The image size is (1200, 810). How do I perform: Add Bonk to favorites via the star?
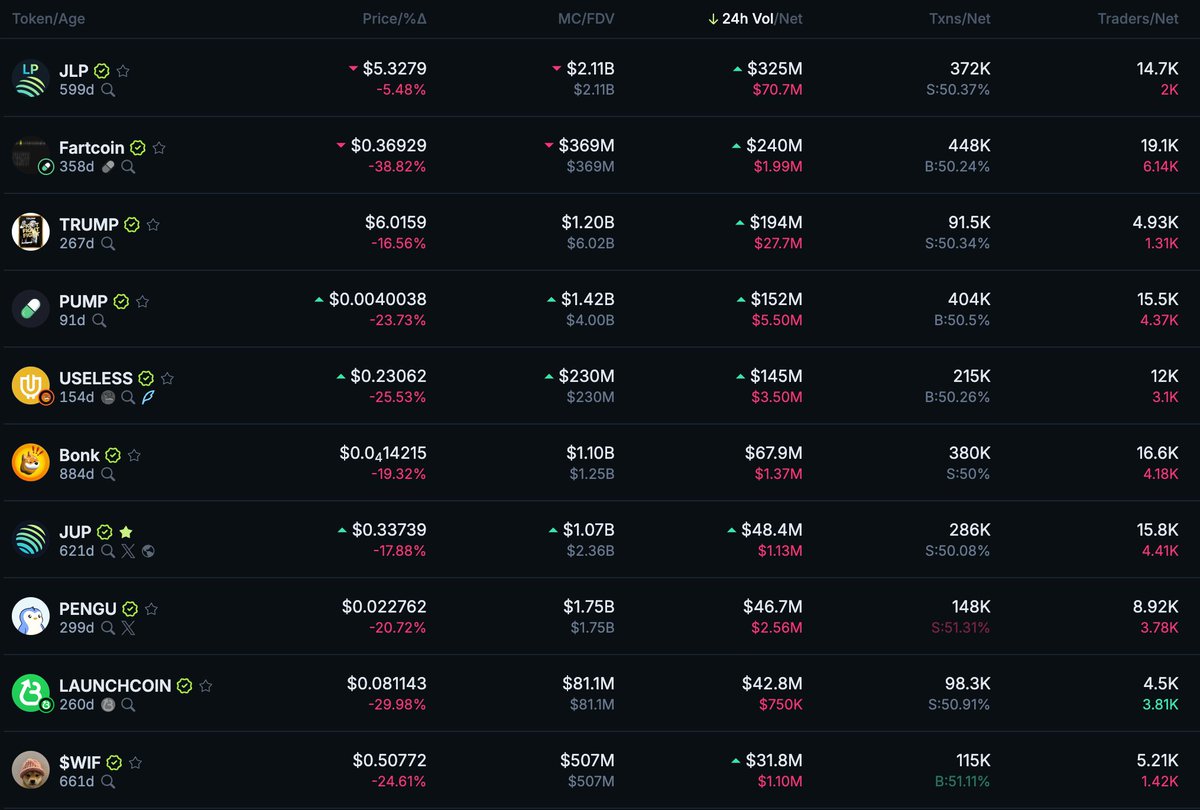(x=134, y=456)
